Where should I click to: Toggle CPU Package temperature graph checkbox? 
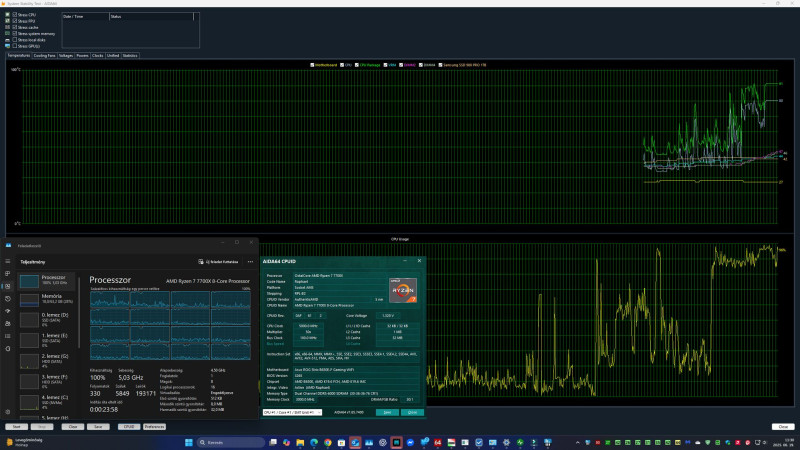tap(357, 65)
